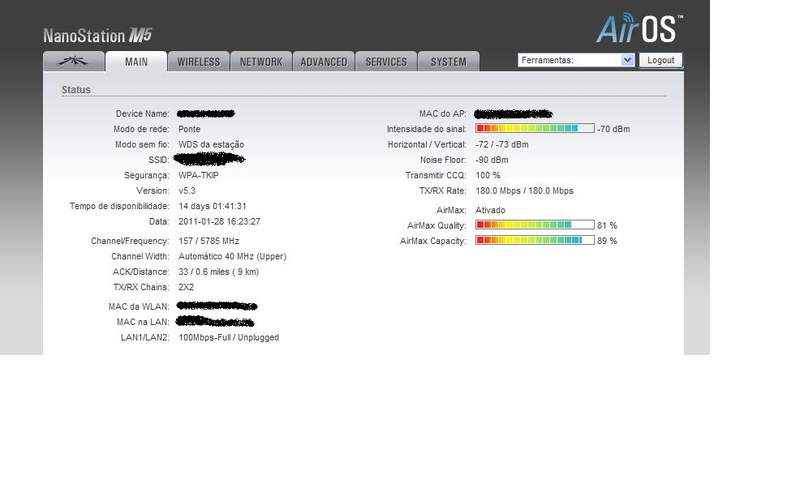Image resolution: width=800 pixels, height=488 pixels.
Task: Click the 'Ponte' network mode value
Action: [189, 129]
